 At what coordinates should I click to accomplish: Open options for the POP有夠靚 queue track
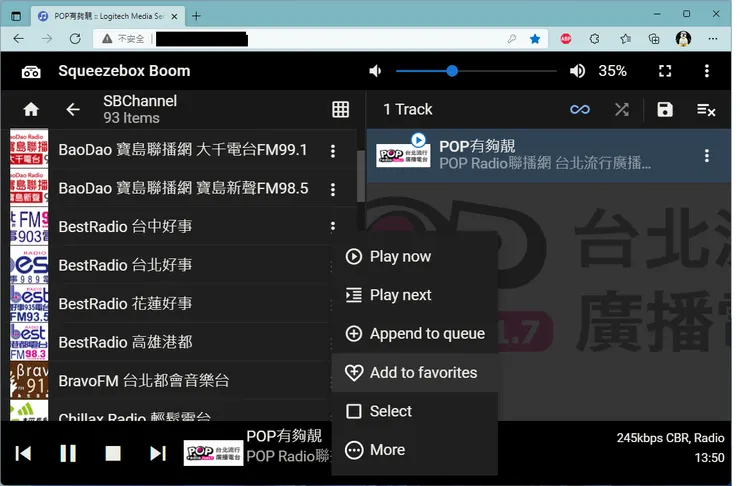coord(706,156)
